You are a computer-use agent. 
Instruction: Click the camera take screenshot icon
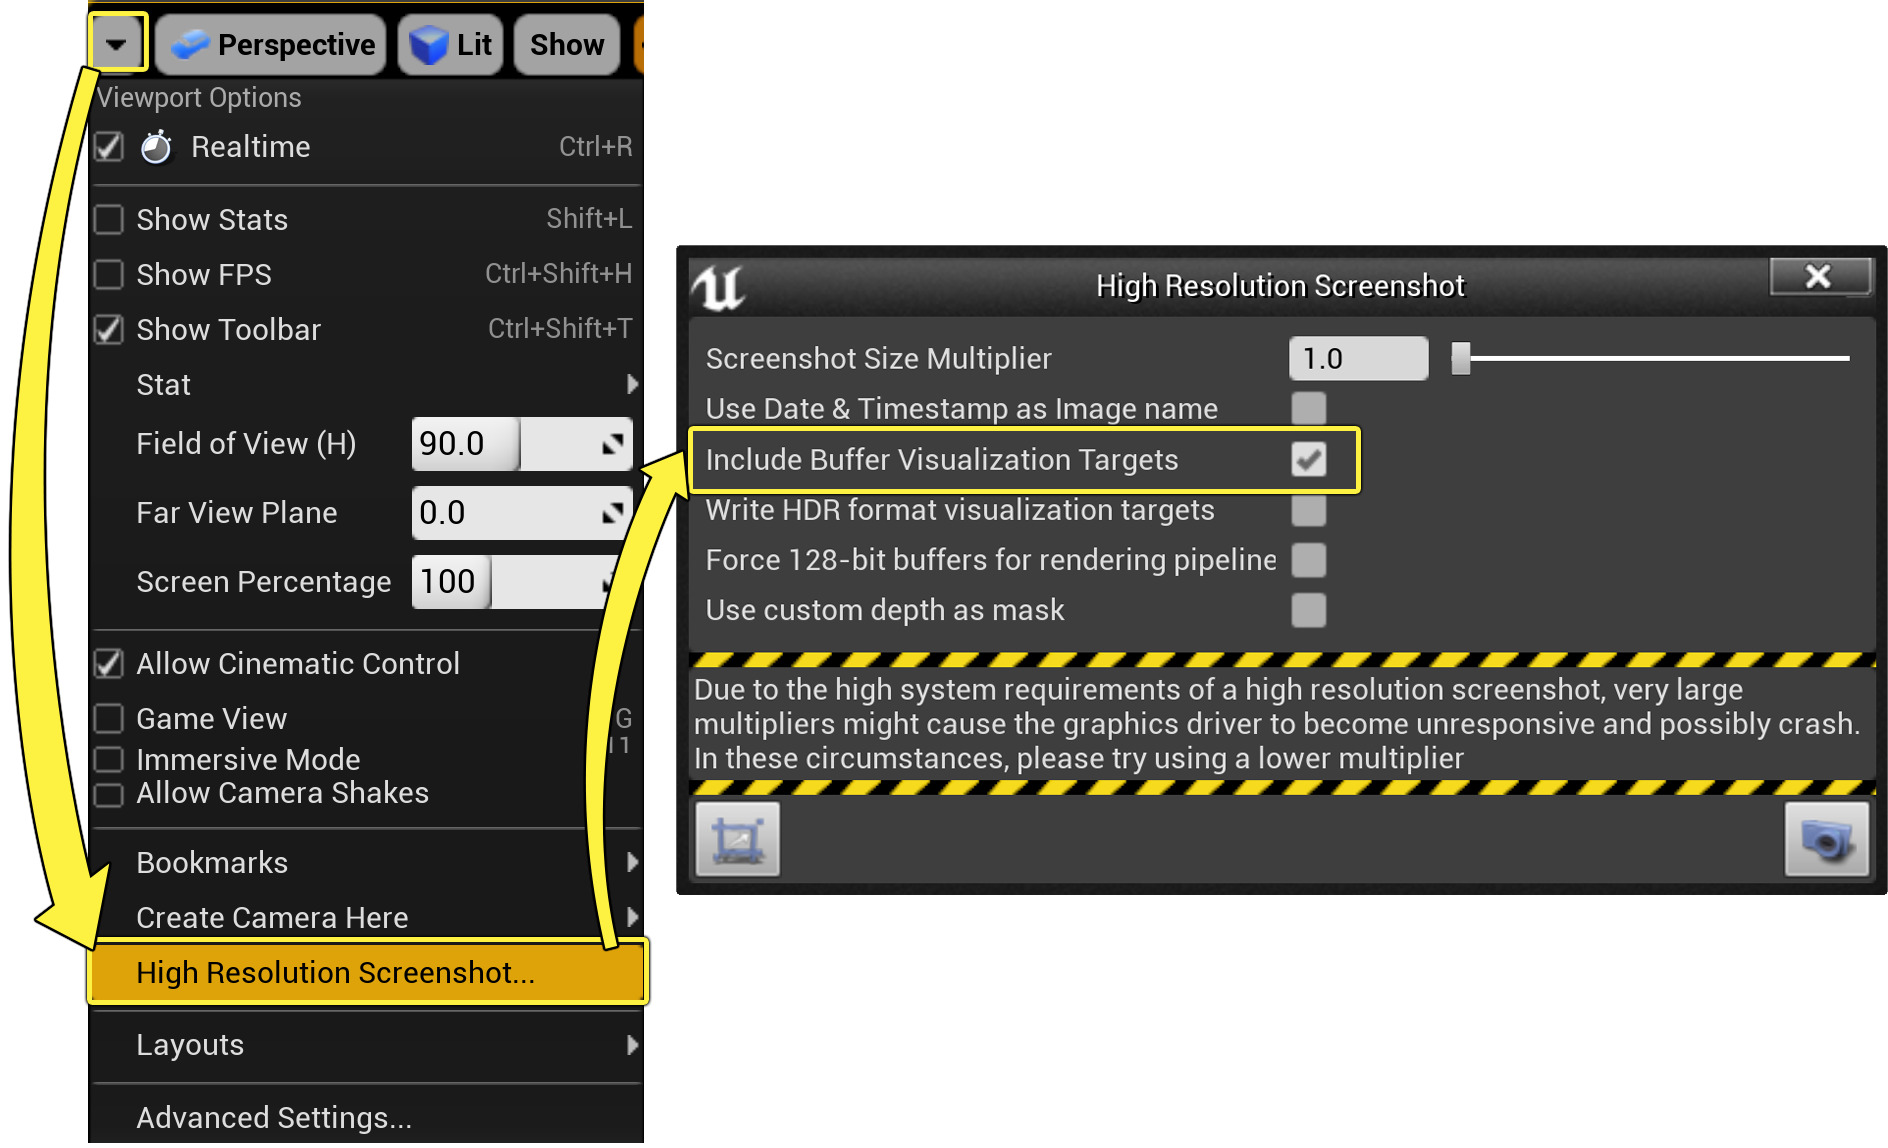pyautogui.click(x=1827, y=840)
